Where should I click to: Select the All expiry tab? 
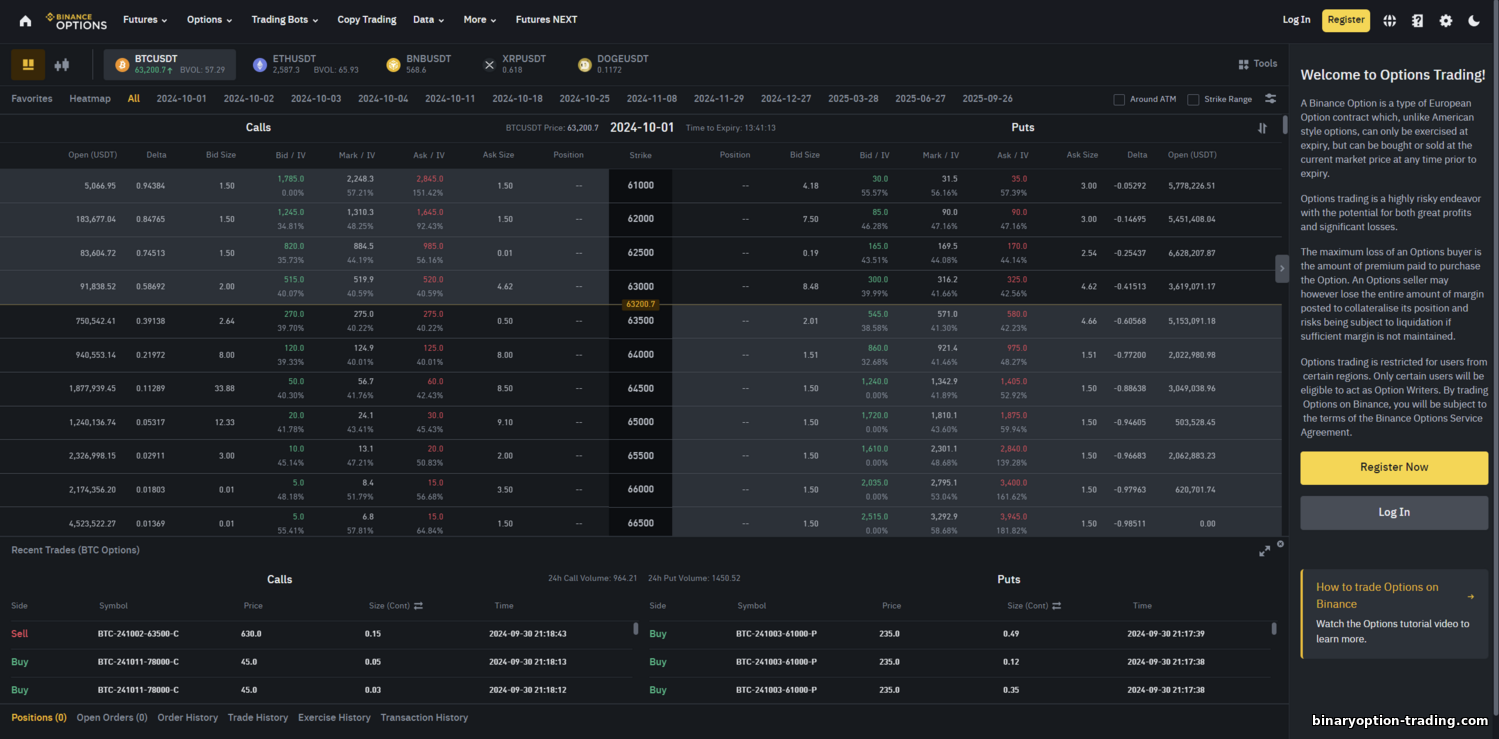134,99
